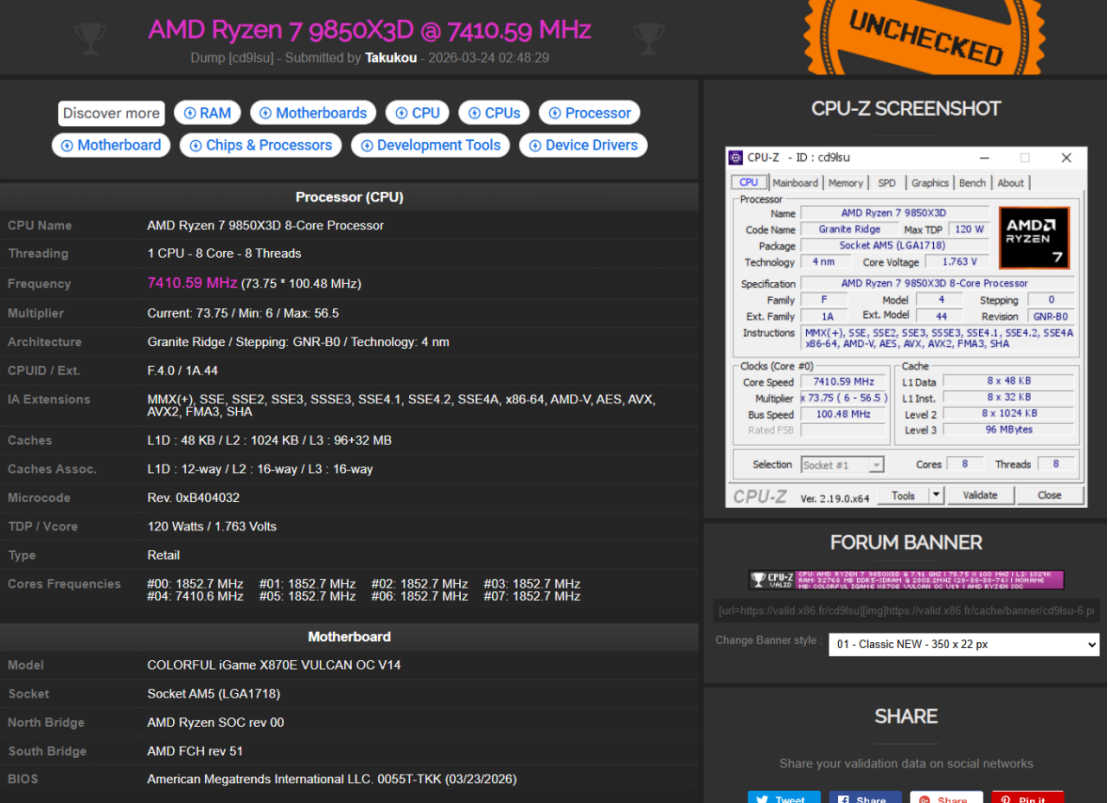Open the CPUs tag link
The height and width of the screenshot is (803, 1108).
[x=494, y=113]
